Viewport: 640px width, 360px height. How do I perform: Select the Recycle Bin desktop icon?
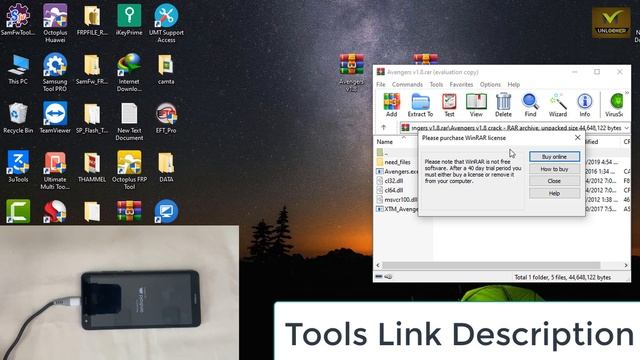[x=18, y=118]
